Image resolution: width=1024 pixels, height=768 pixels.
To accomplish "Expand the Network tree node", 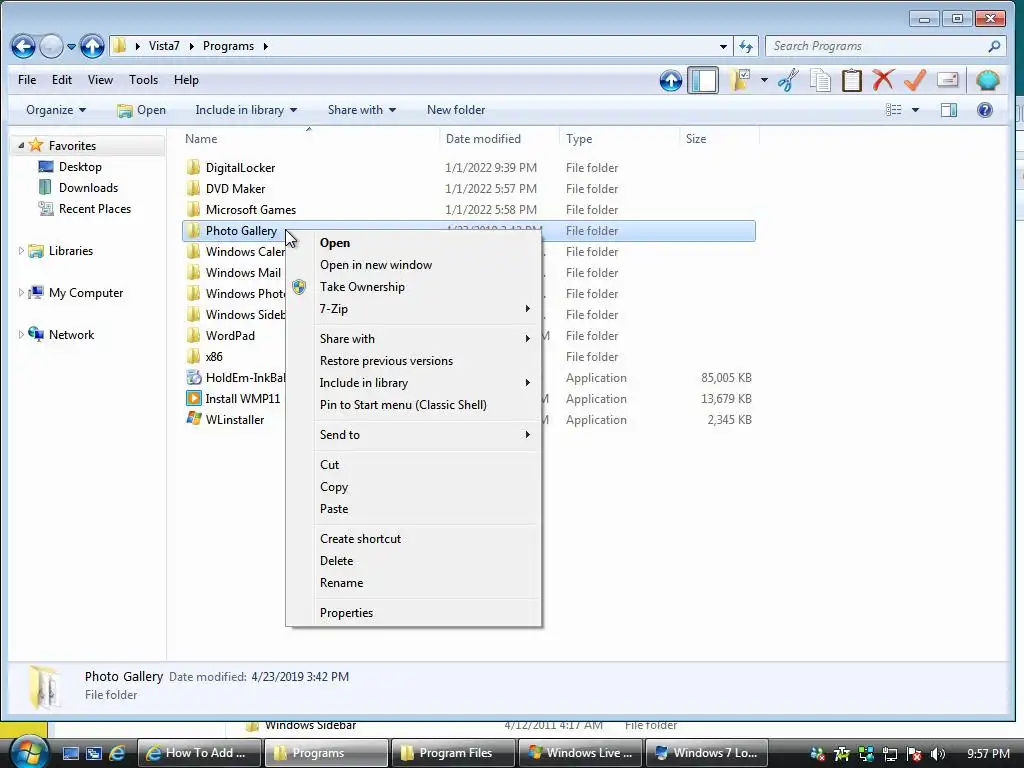I will coord(21,334).
